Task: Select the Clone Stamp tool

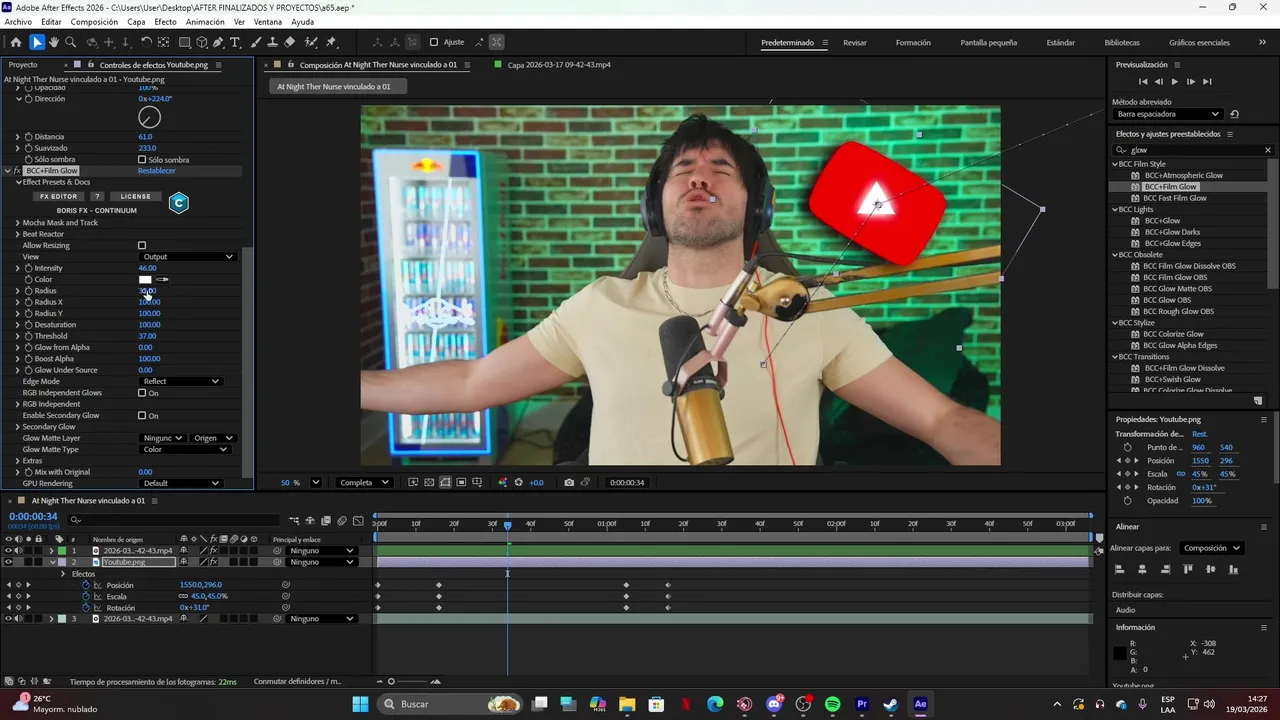Action: click(x=273, y=42)
